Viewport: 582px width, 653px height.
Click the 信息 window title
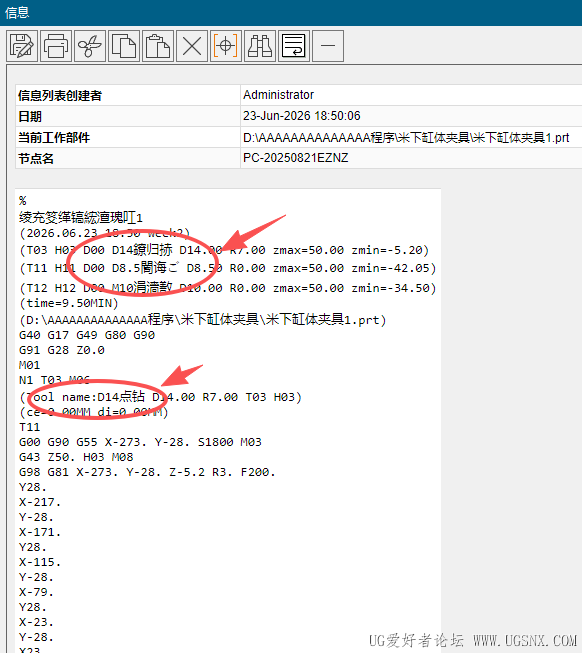17,12
